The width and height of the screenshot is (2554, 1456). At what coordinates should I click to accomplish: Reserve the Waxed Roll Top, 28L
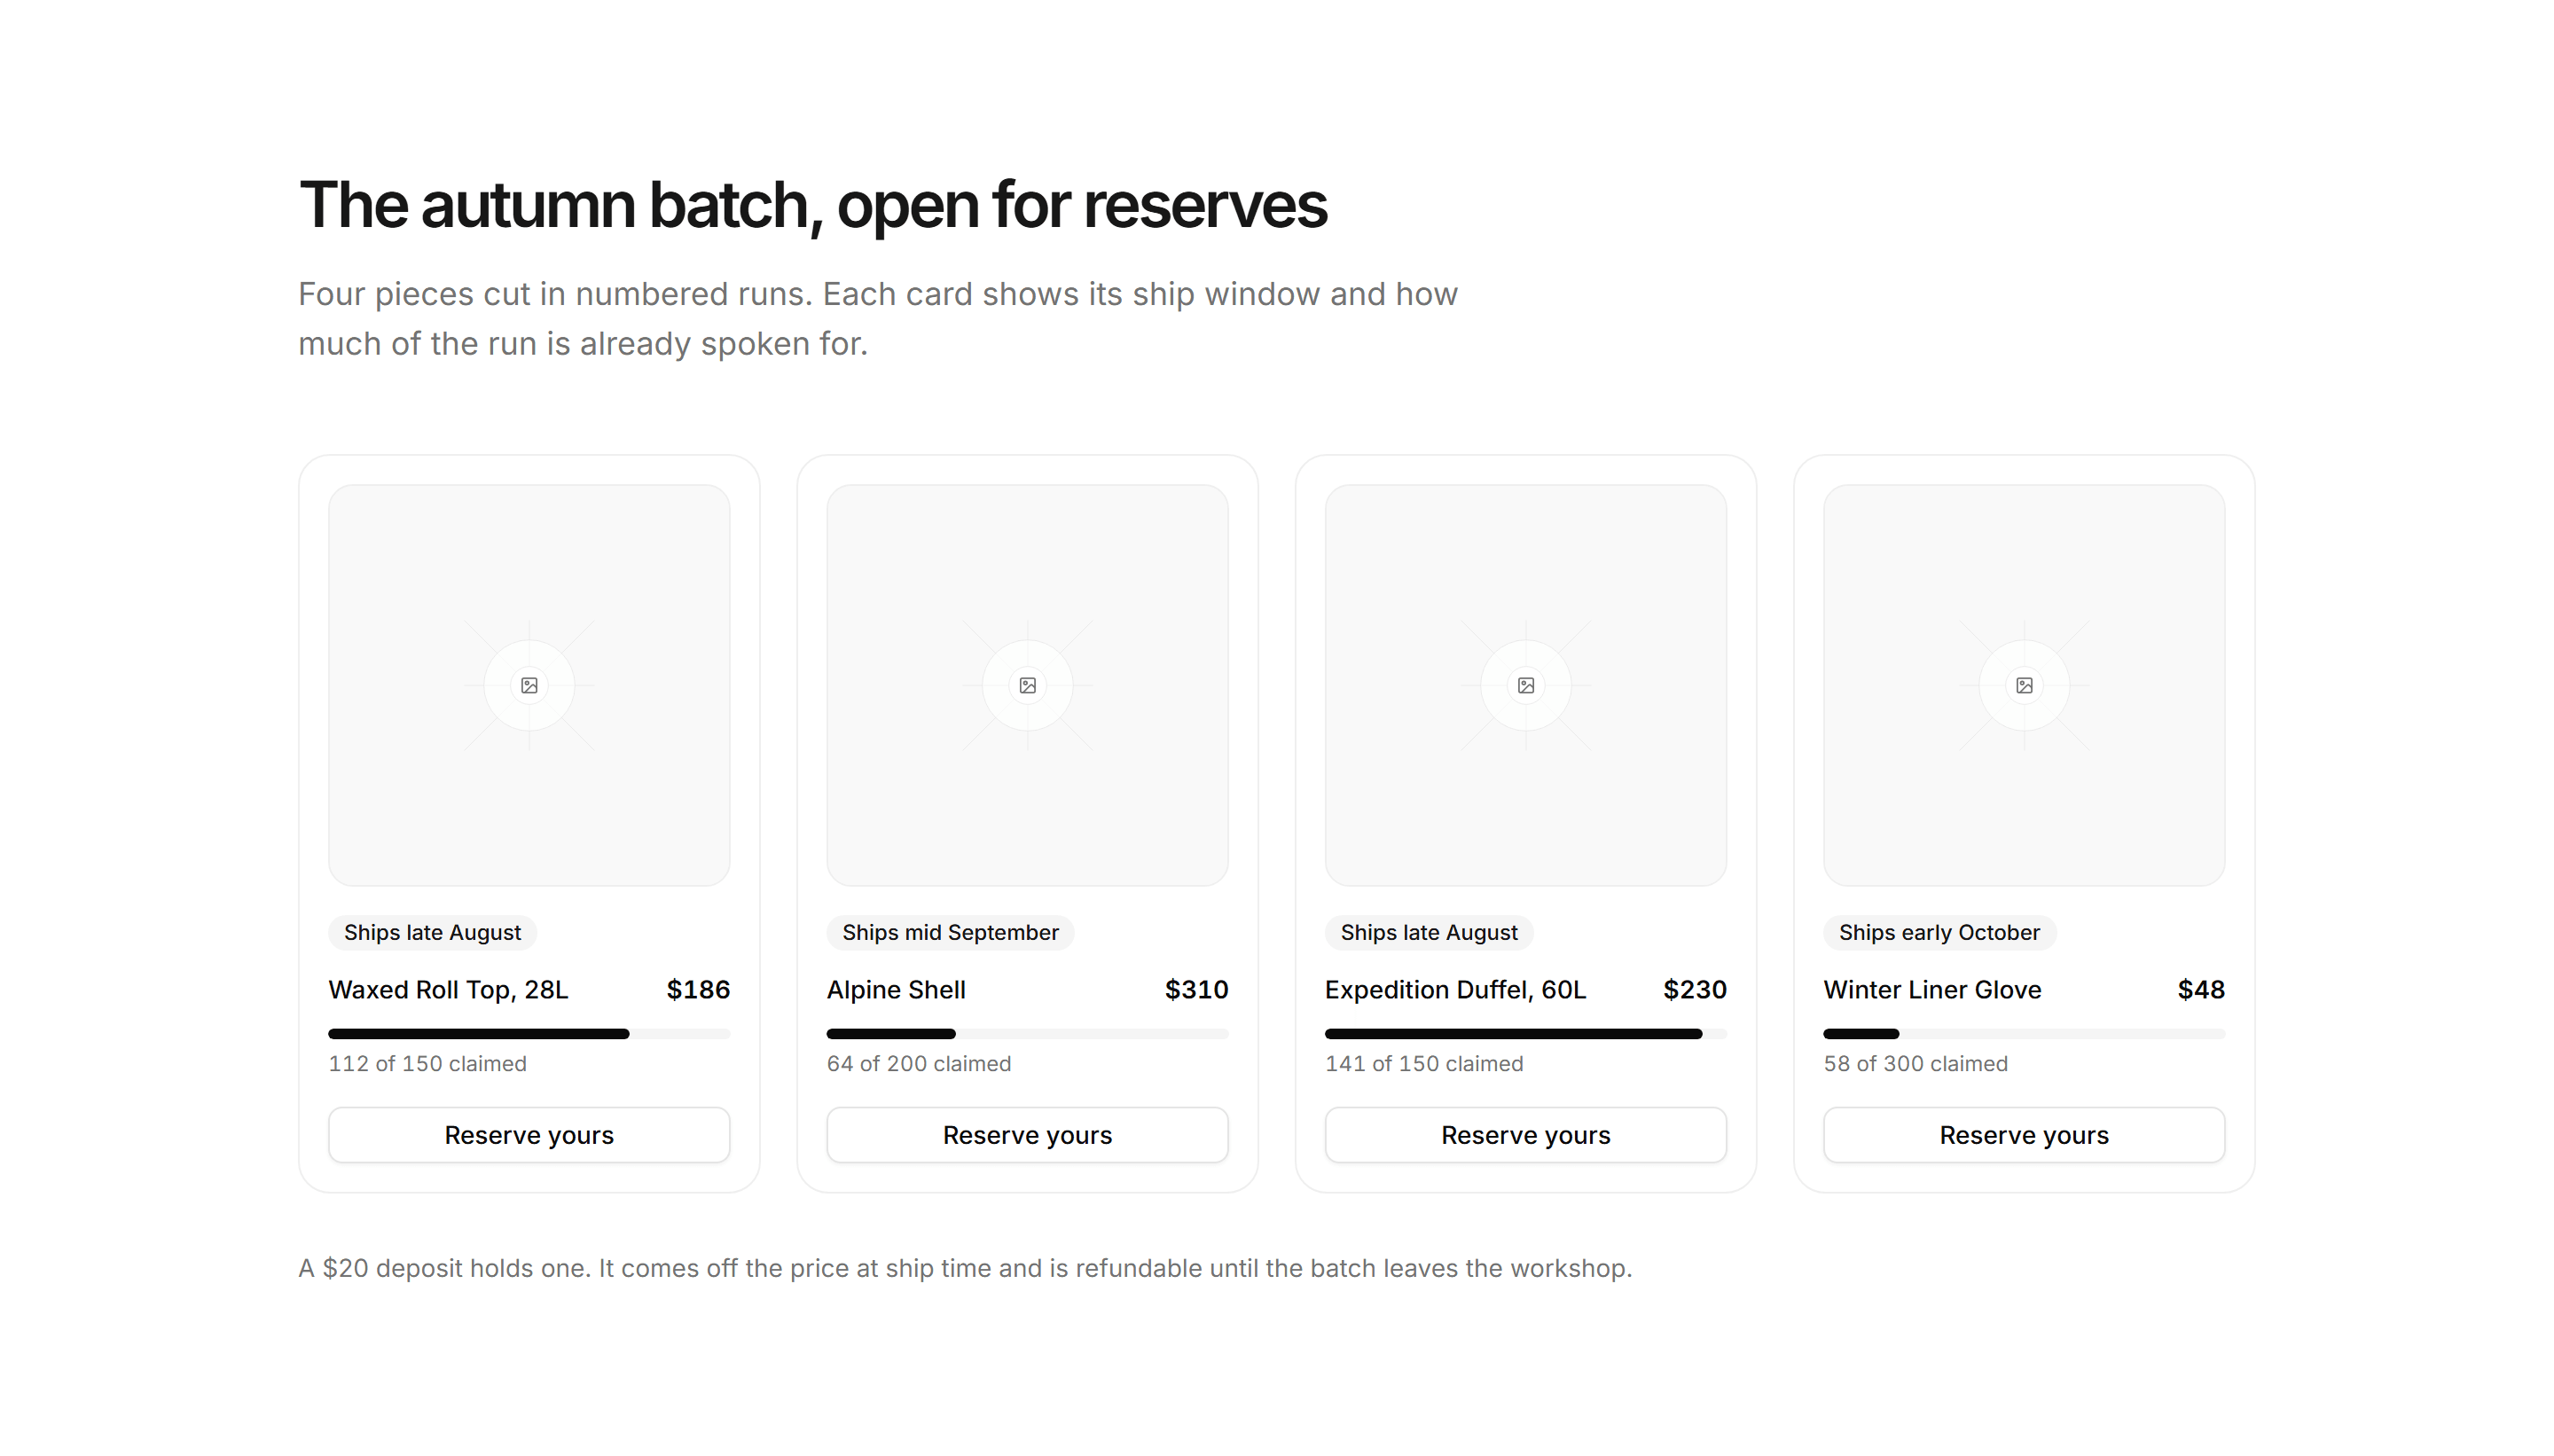[x=529, y=1135]
